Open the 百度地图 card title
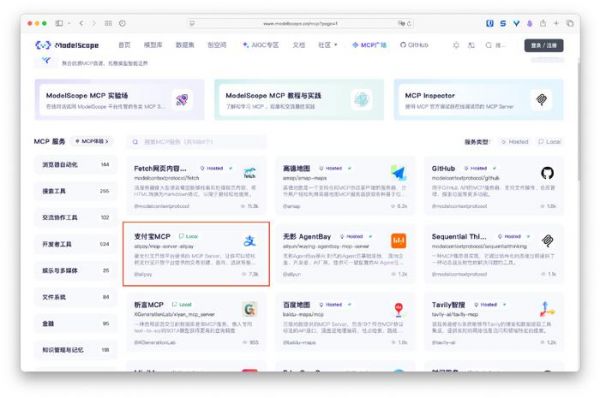This screenshot has height=398, width=600. pos(297,305)
